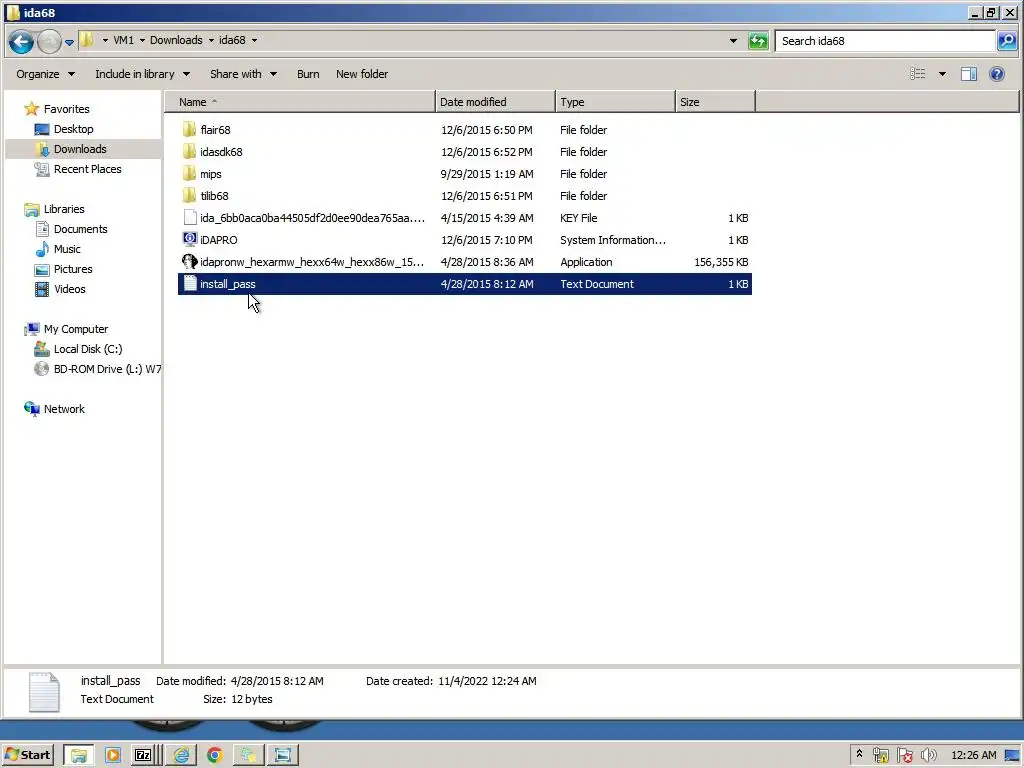Open Desktop in the navigation pane
The height and width of the screenshot is (768, 1024).
click(73, 129)
